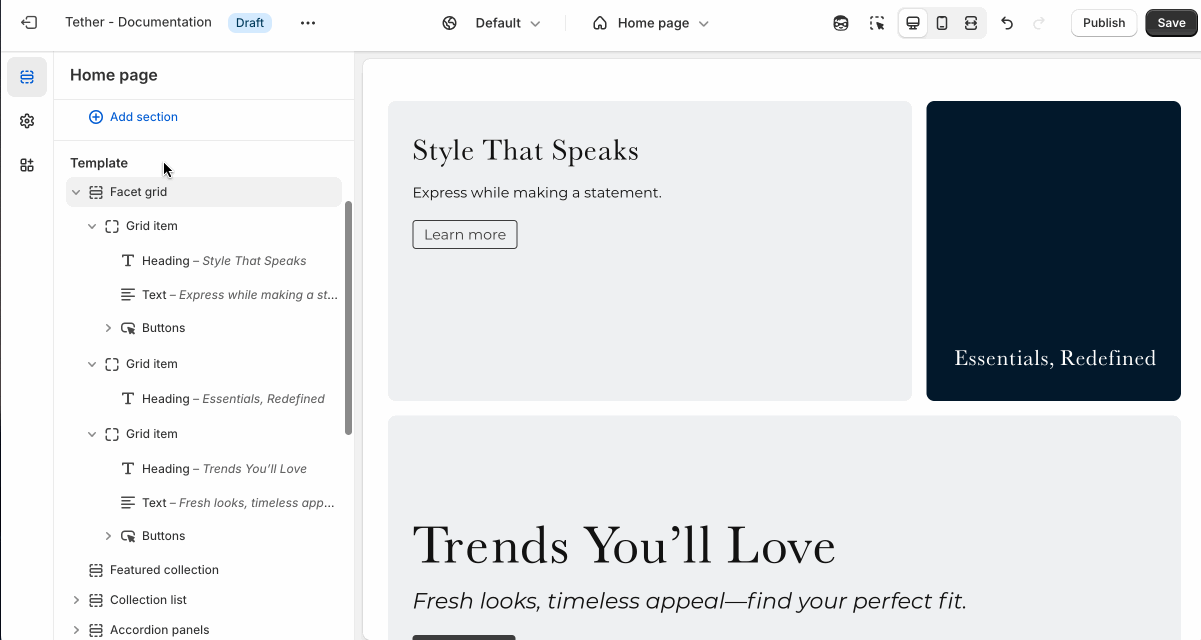Click the Fresh looks, timeless appeal preview text
This screenshot has width=1201, height=640.
click(x=690, y=601)
